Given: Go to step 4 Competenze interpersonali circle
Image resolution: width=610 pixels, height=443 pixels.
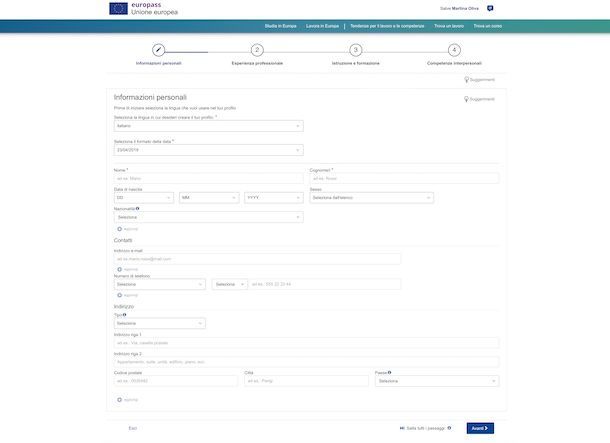Looking at the screenshot, I should 454,50.
